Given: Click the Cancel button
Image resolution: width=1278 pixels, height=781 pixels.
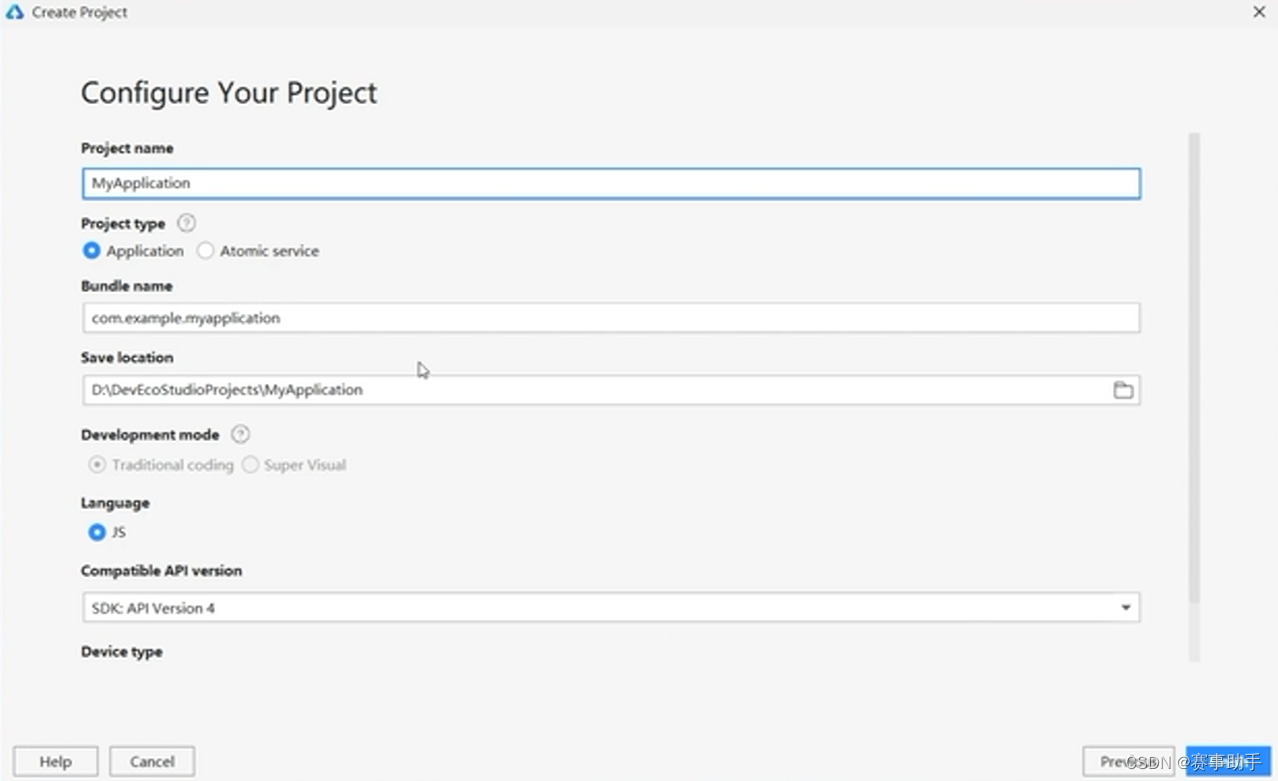Looking at the screenshot, I should tap(152, 761).
